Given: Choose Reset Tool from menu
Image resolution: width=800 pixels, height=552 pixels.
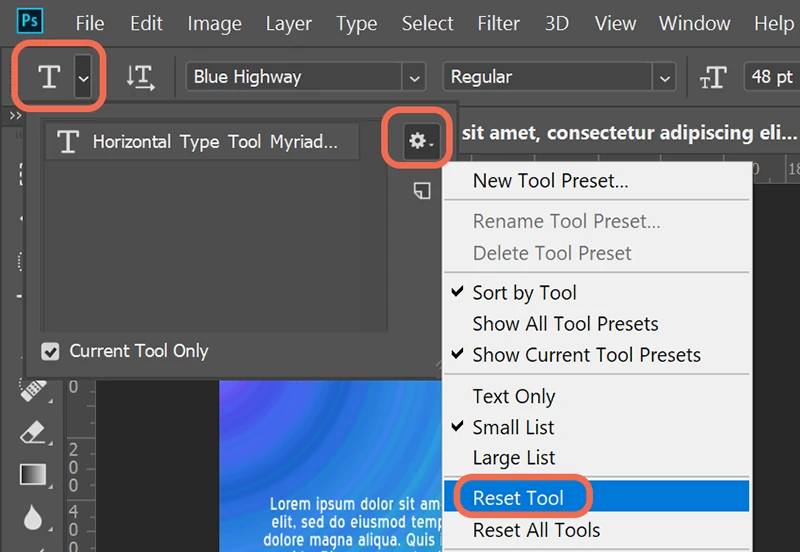Looking at the screenshot, I should 597,497.
